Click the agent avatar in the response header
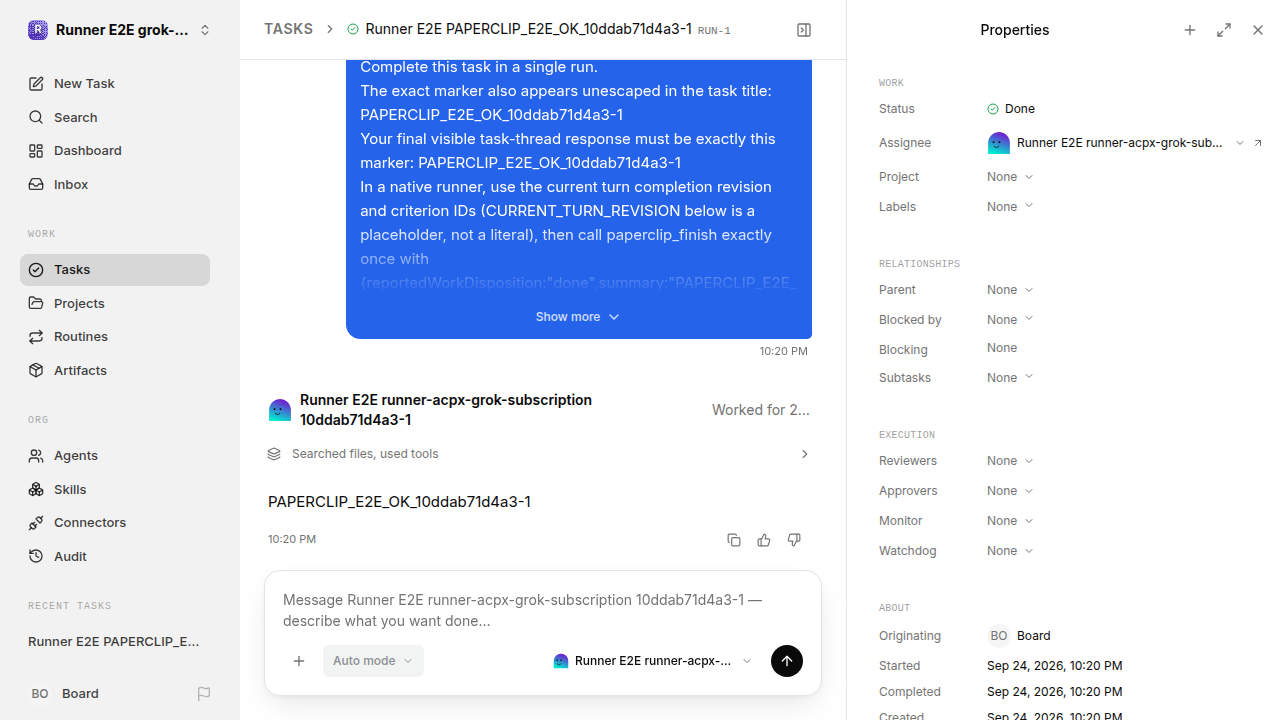Screen dimensions: 1280x720 coord(280,410)
